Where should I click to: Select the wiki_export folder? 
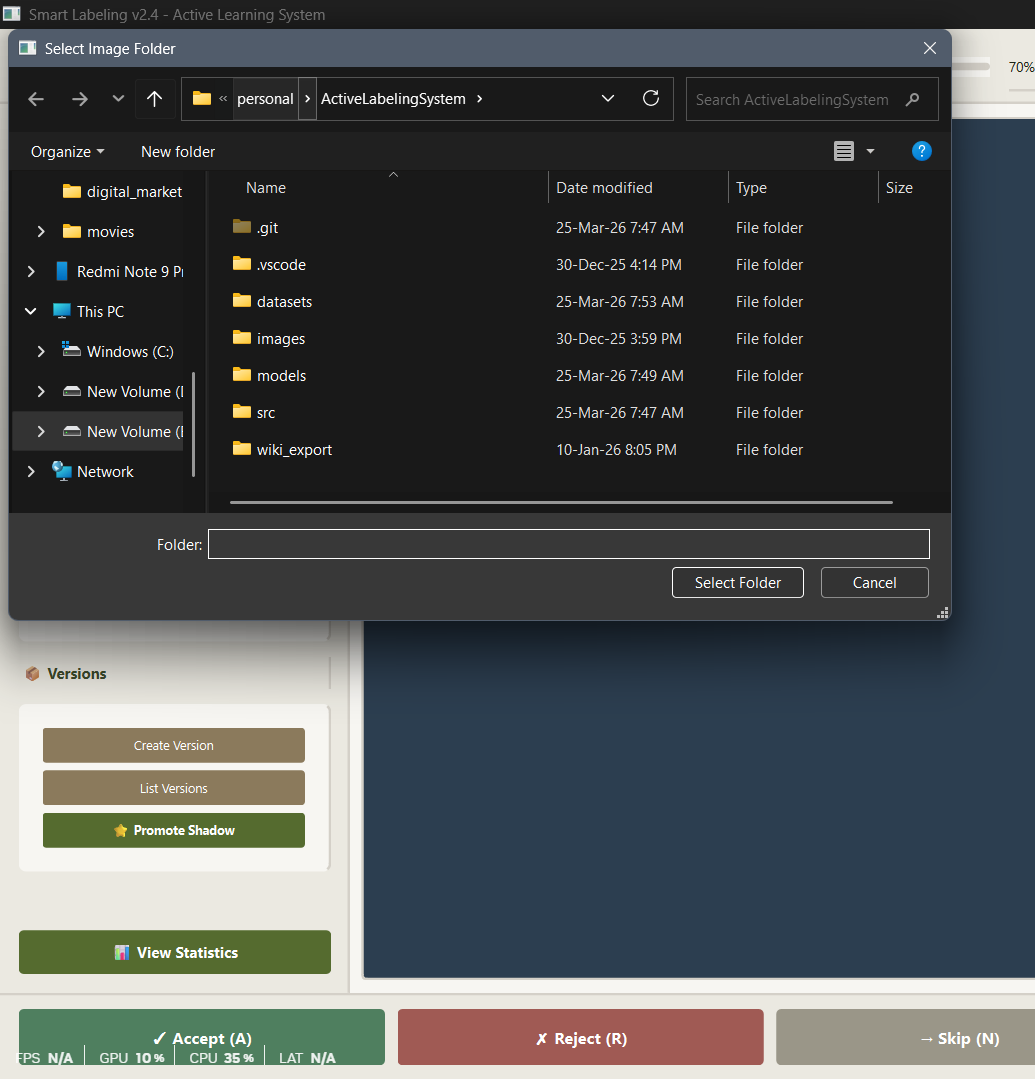282,451
